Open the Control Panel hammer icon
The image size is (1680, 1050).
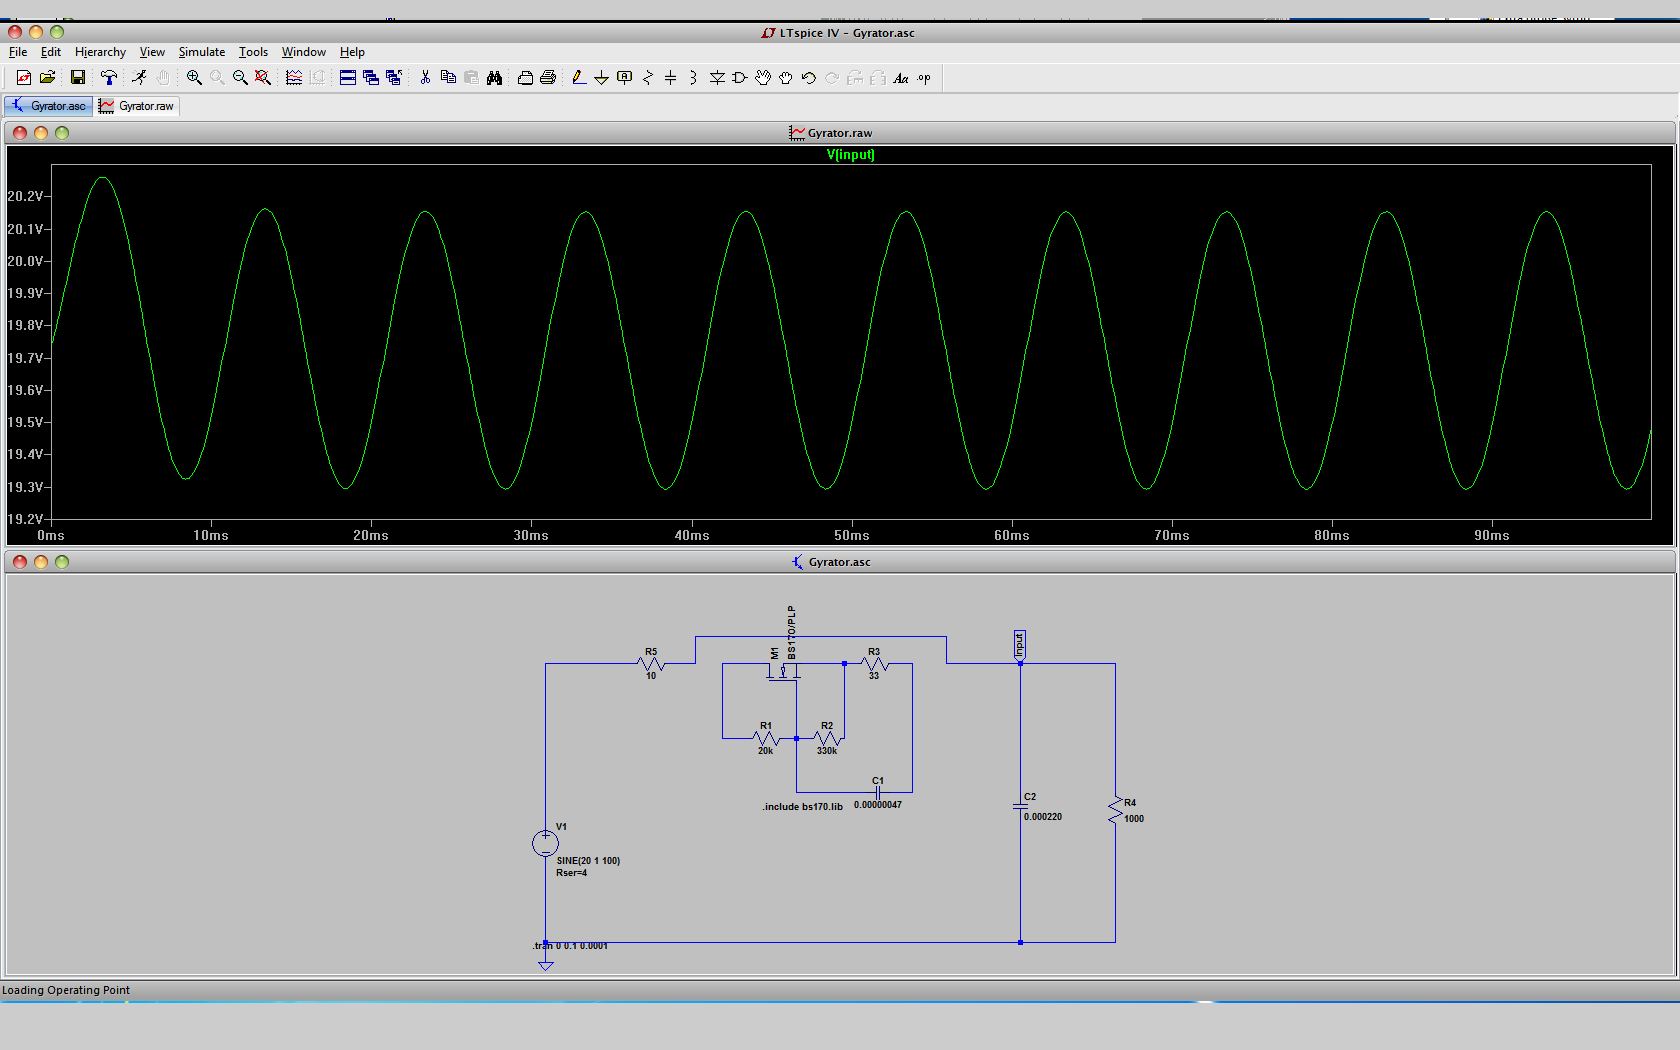pyautogui.click(x=109, y=78)
